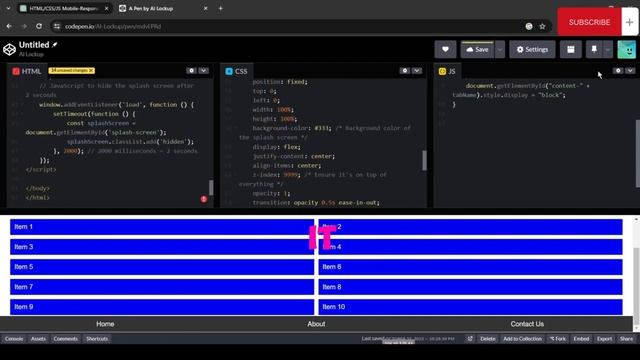The height and width of the screenshot is (360, 640).
Task: Change editor view layout icon
Action: tap(571, 49)
